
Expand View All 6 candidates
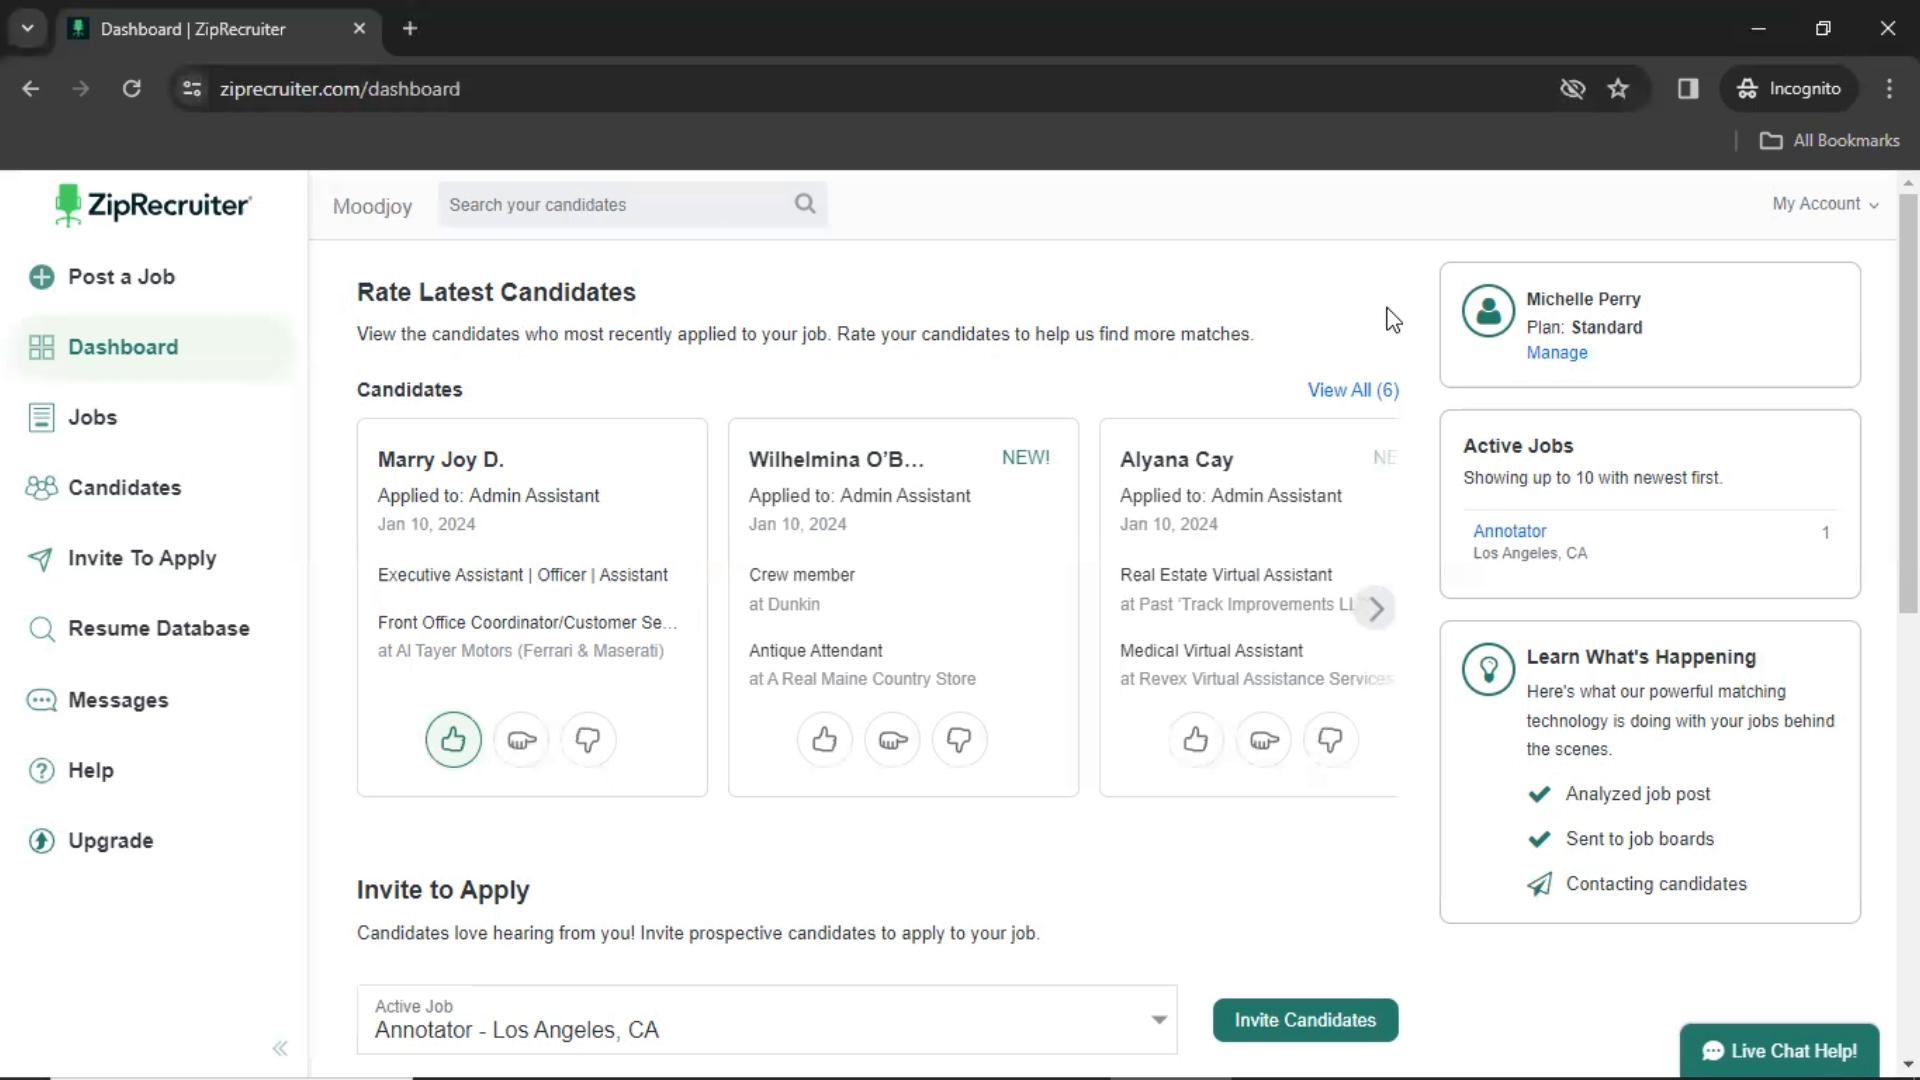1353,389
